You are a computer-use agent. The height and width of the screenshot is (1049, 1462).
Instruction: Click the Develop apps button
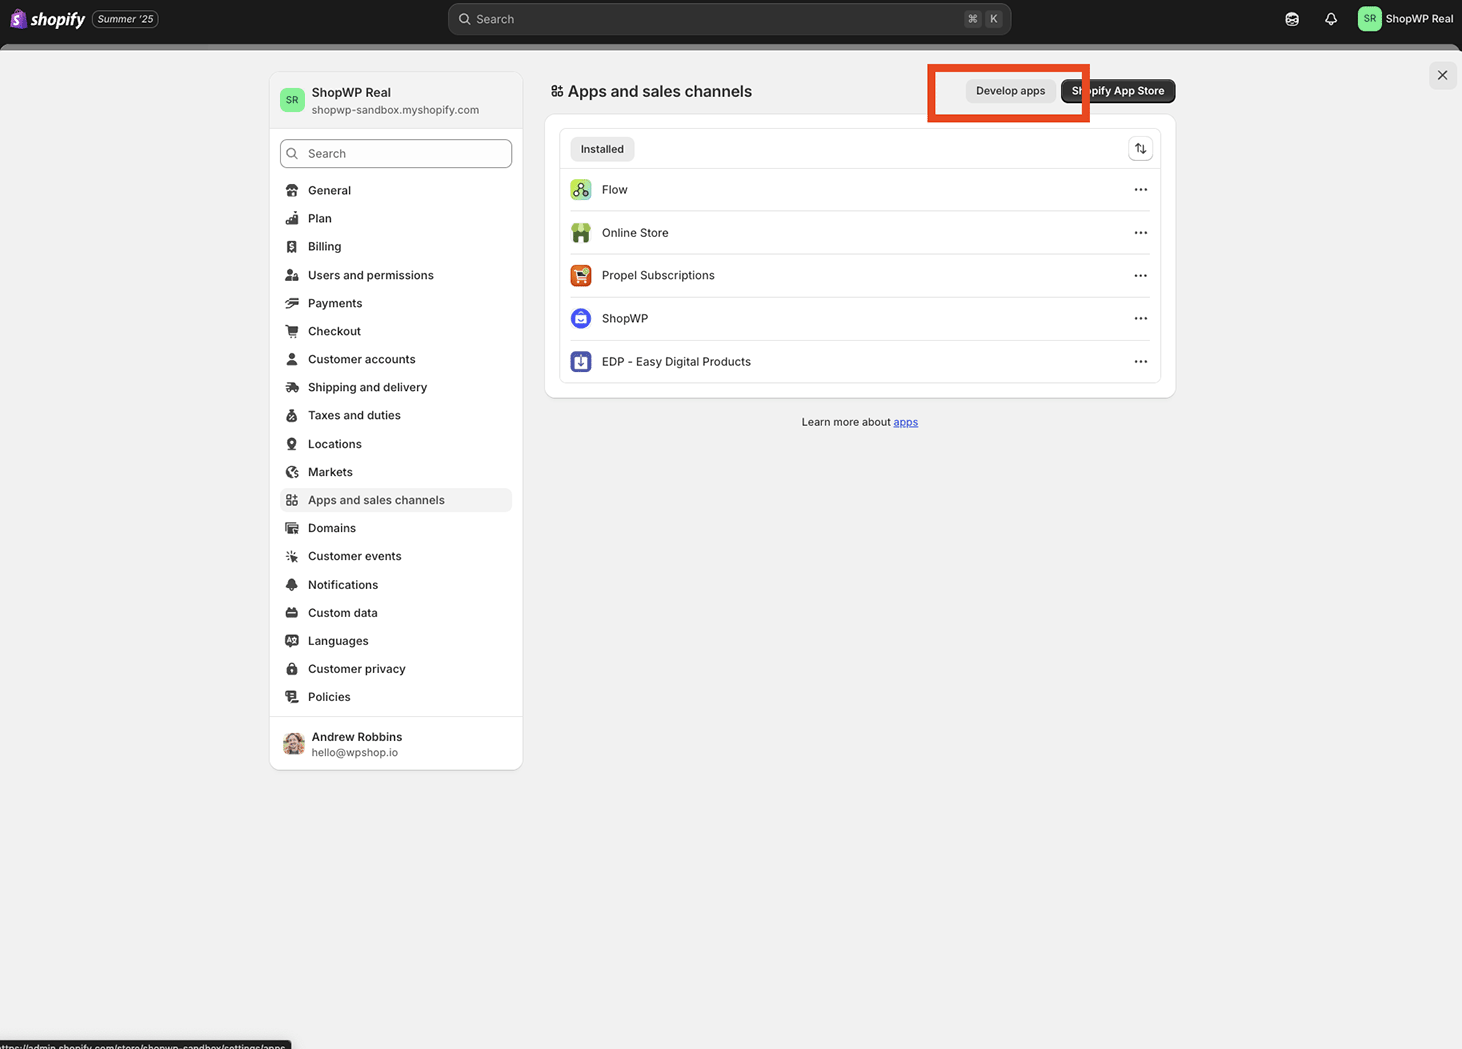coord(1010,91)
